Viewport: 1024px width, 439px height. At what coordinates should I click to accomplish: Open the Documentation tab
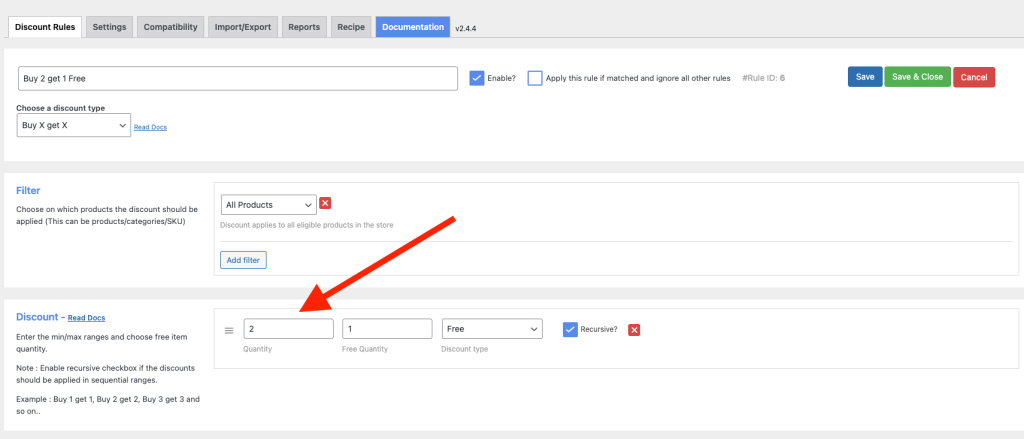[x=413, y=27]
